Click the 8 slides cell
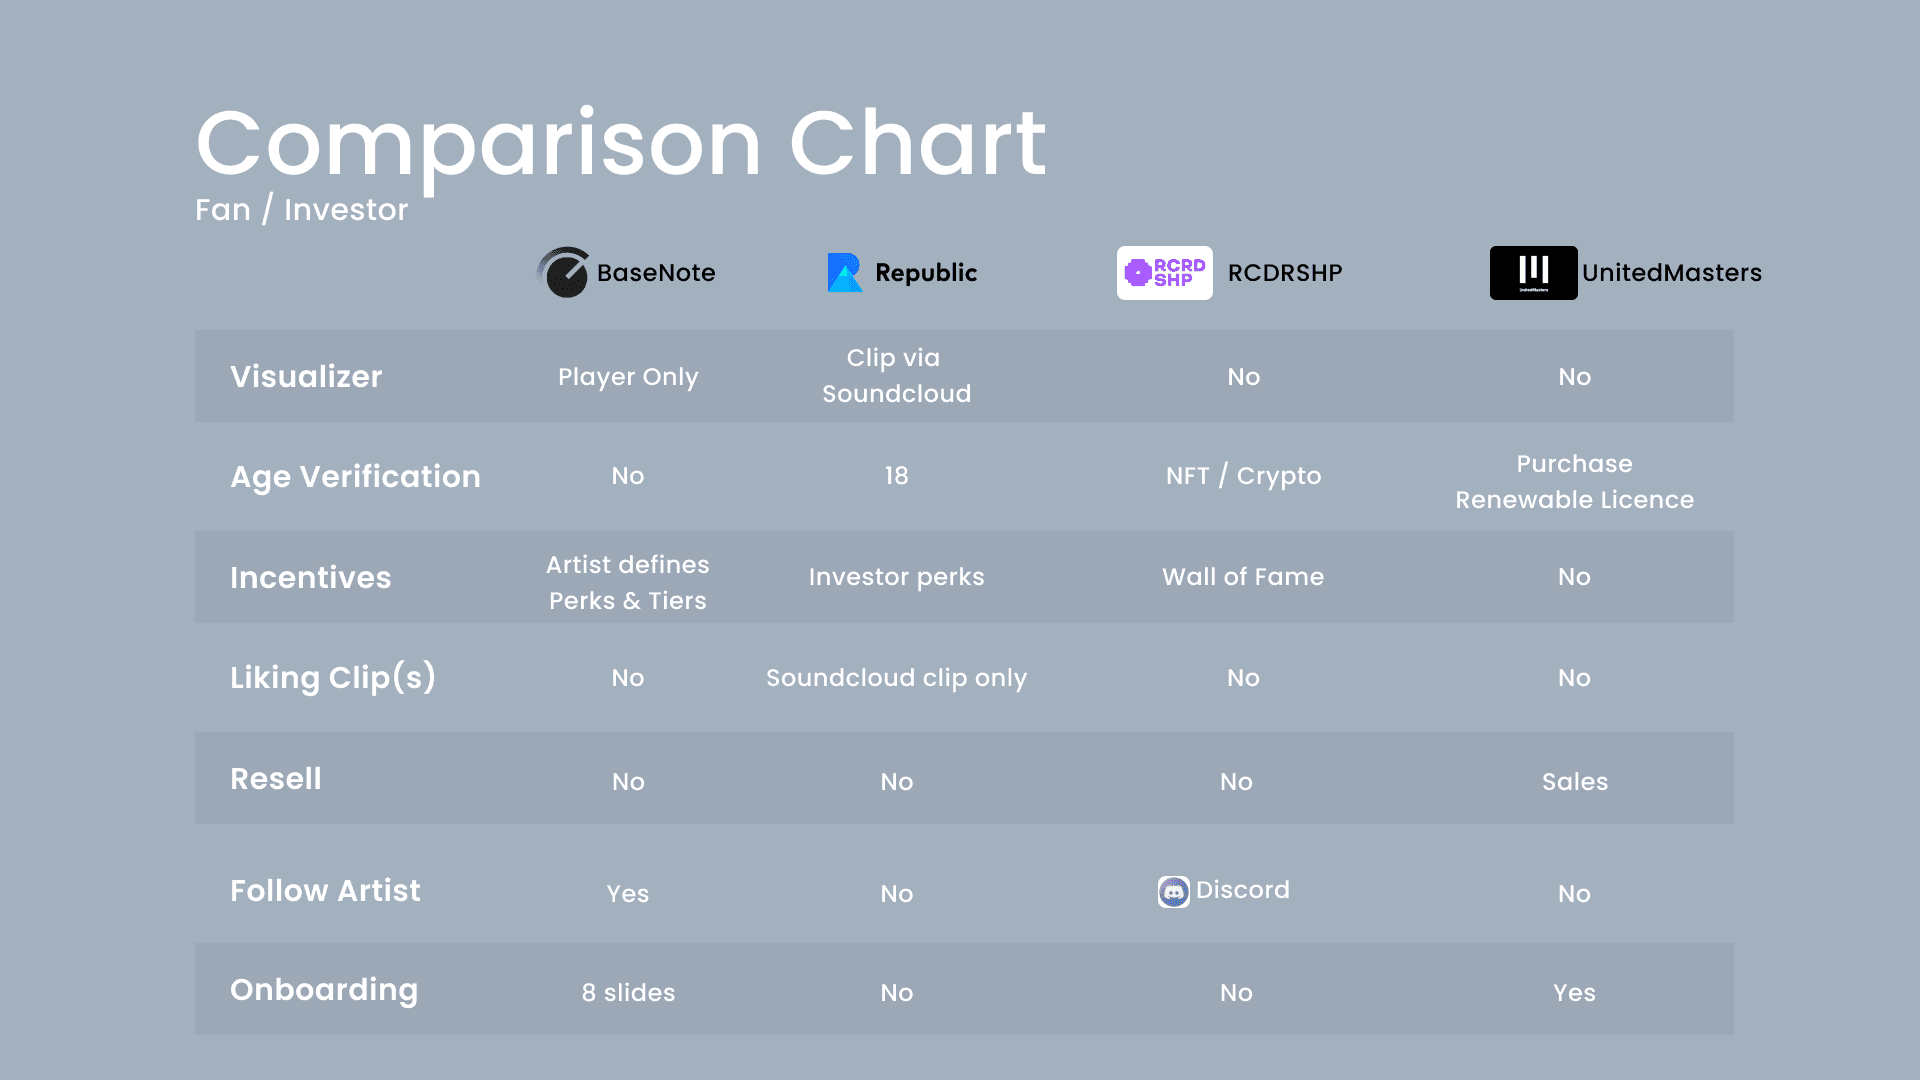The height and width of the screenshot is (1080, 1920). tap(628, 993)
